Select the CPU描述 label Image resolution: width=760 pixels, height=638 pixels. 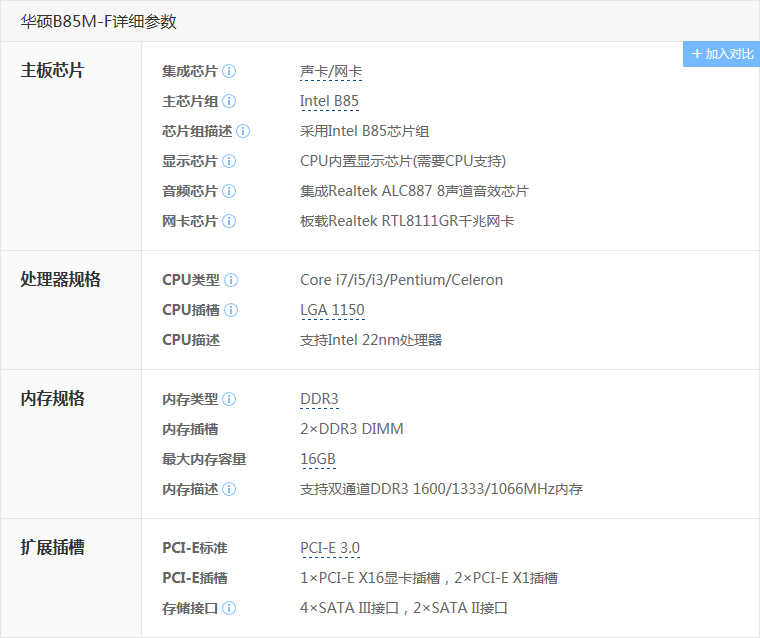click(191, 340)
